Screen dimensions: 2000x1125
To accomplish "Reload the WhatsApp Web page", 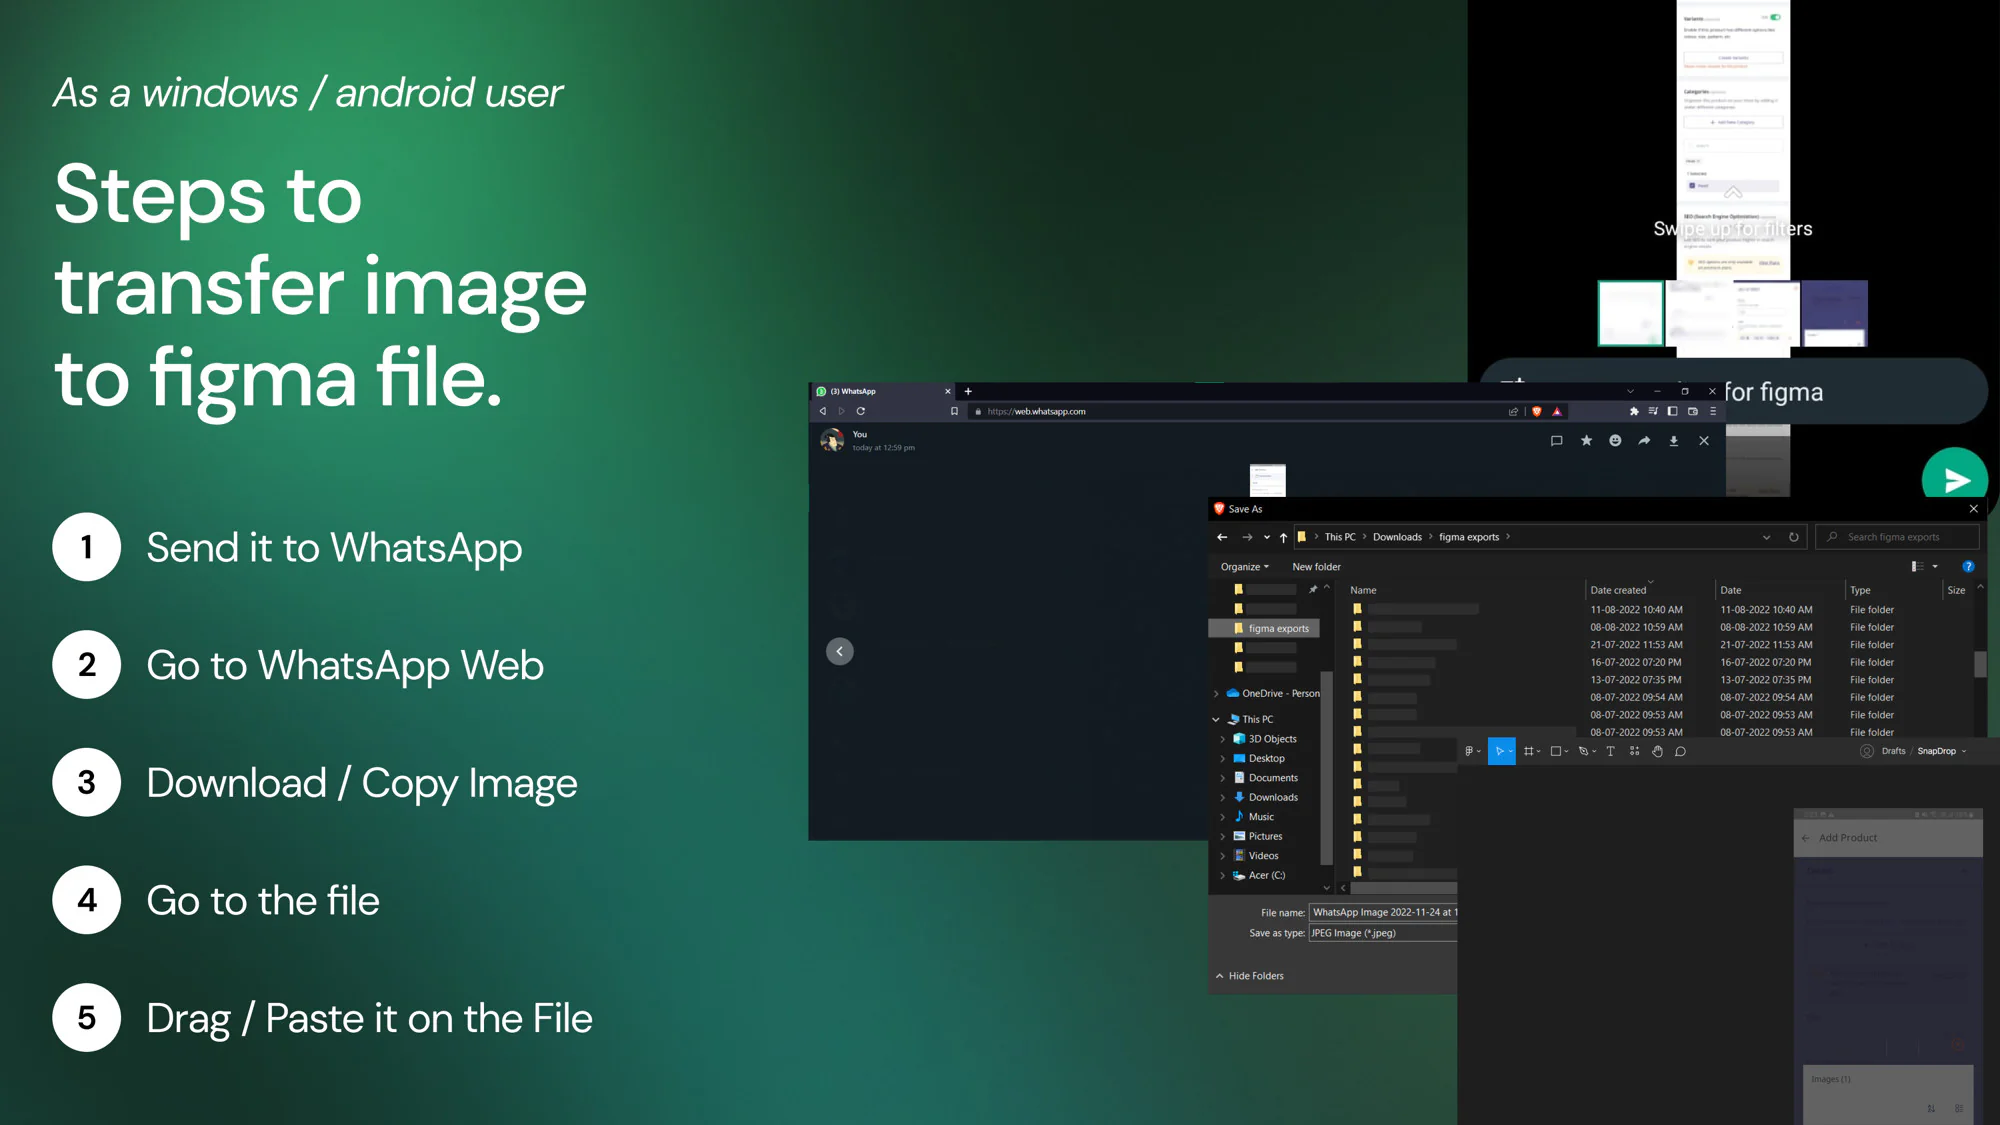I will point(860,411).
